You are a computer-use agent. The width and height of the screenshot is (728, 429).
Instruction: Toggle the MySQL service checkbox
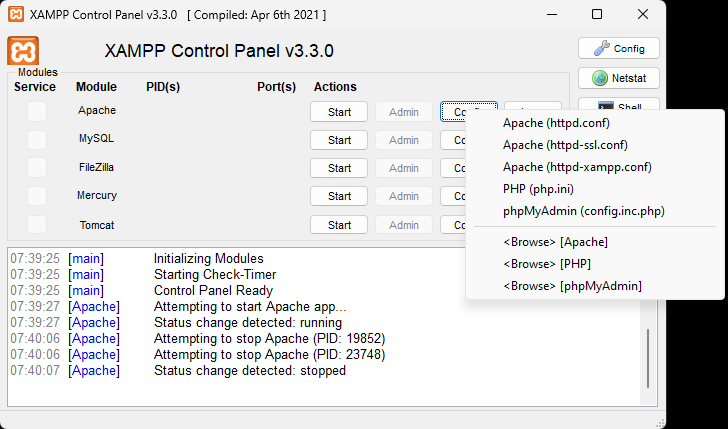(37, 140)
